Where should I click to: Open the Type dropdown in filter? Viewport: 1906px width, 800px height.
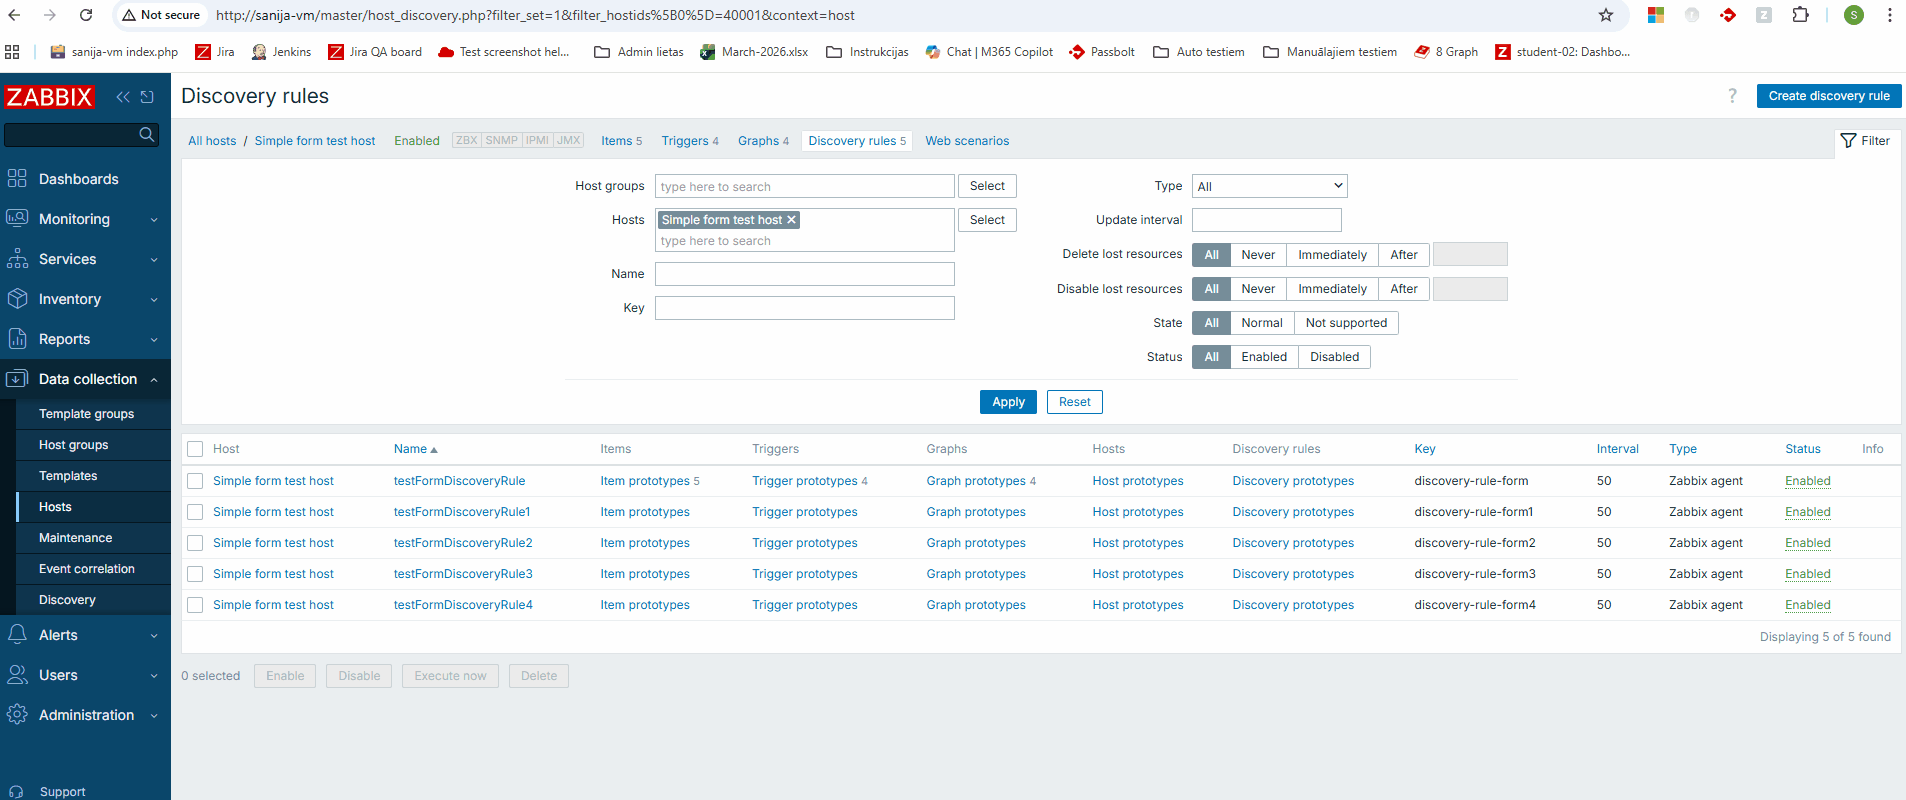1269,186
